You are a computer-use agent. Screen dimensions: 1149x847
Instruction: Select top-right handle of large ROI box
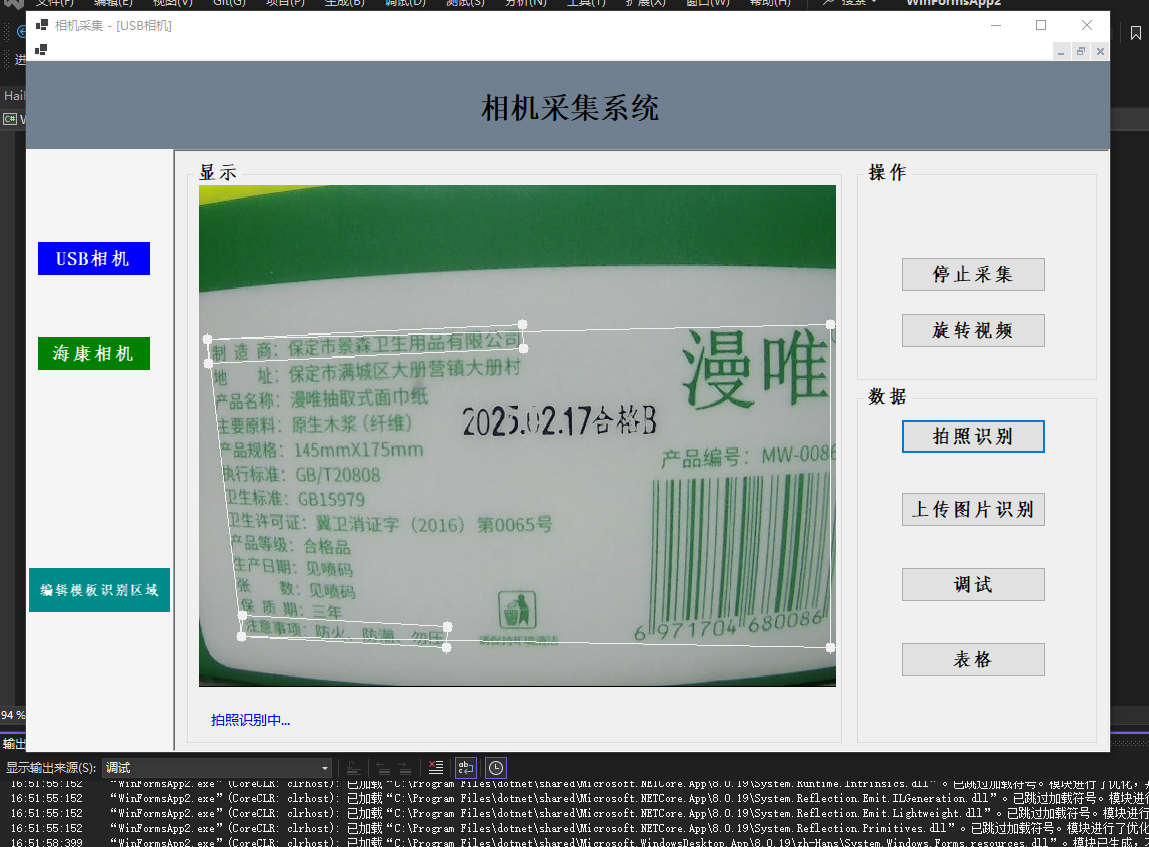pos(830,324)
